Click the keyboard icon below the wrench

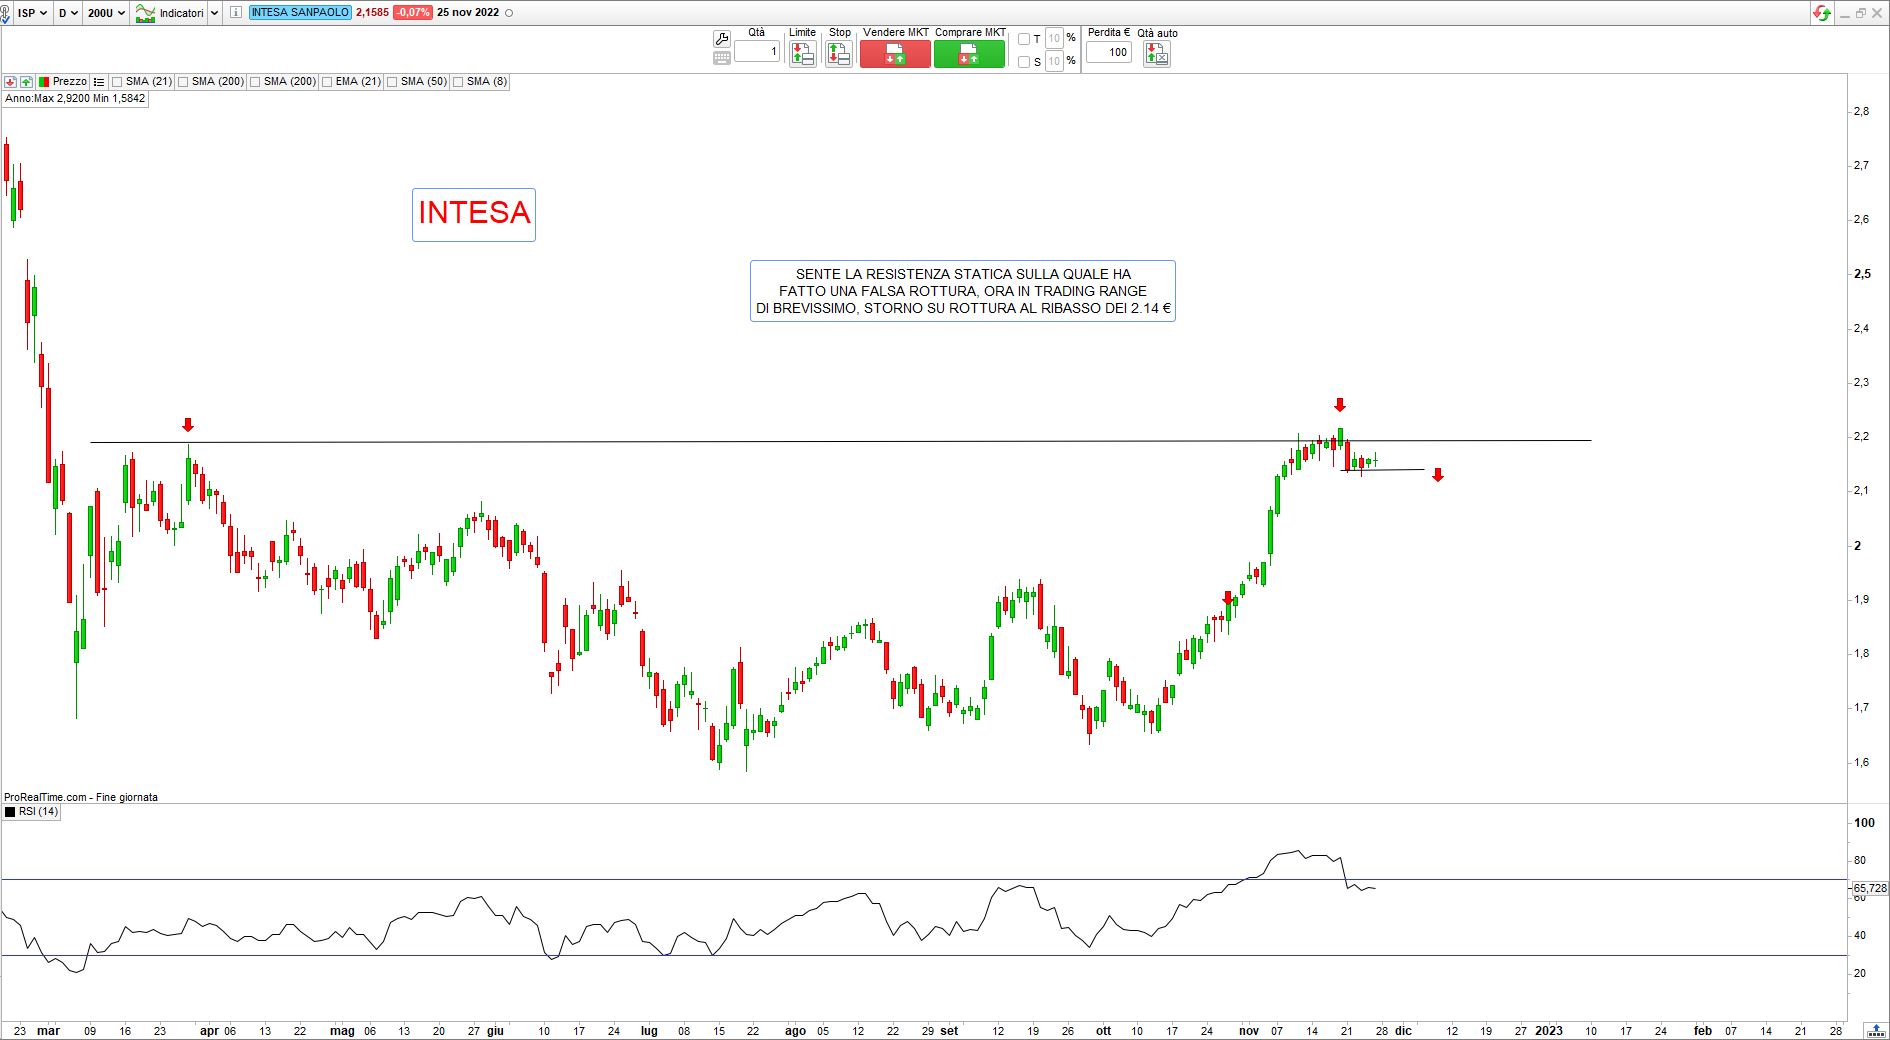pyautogui.click(x=722, y=58)
